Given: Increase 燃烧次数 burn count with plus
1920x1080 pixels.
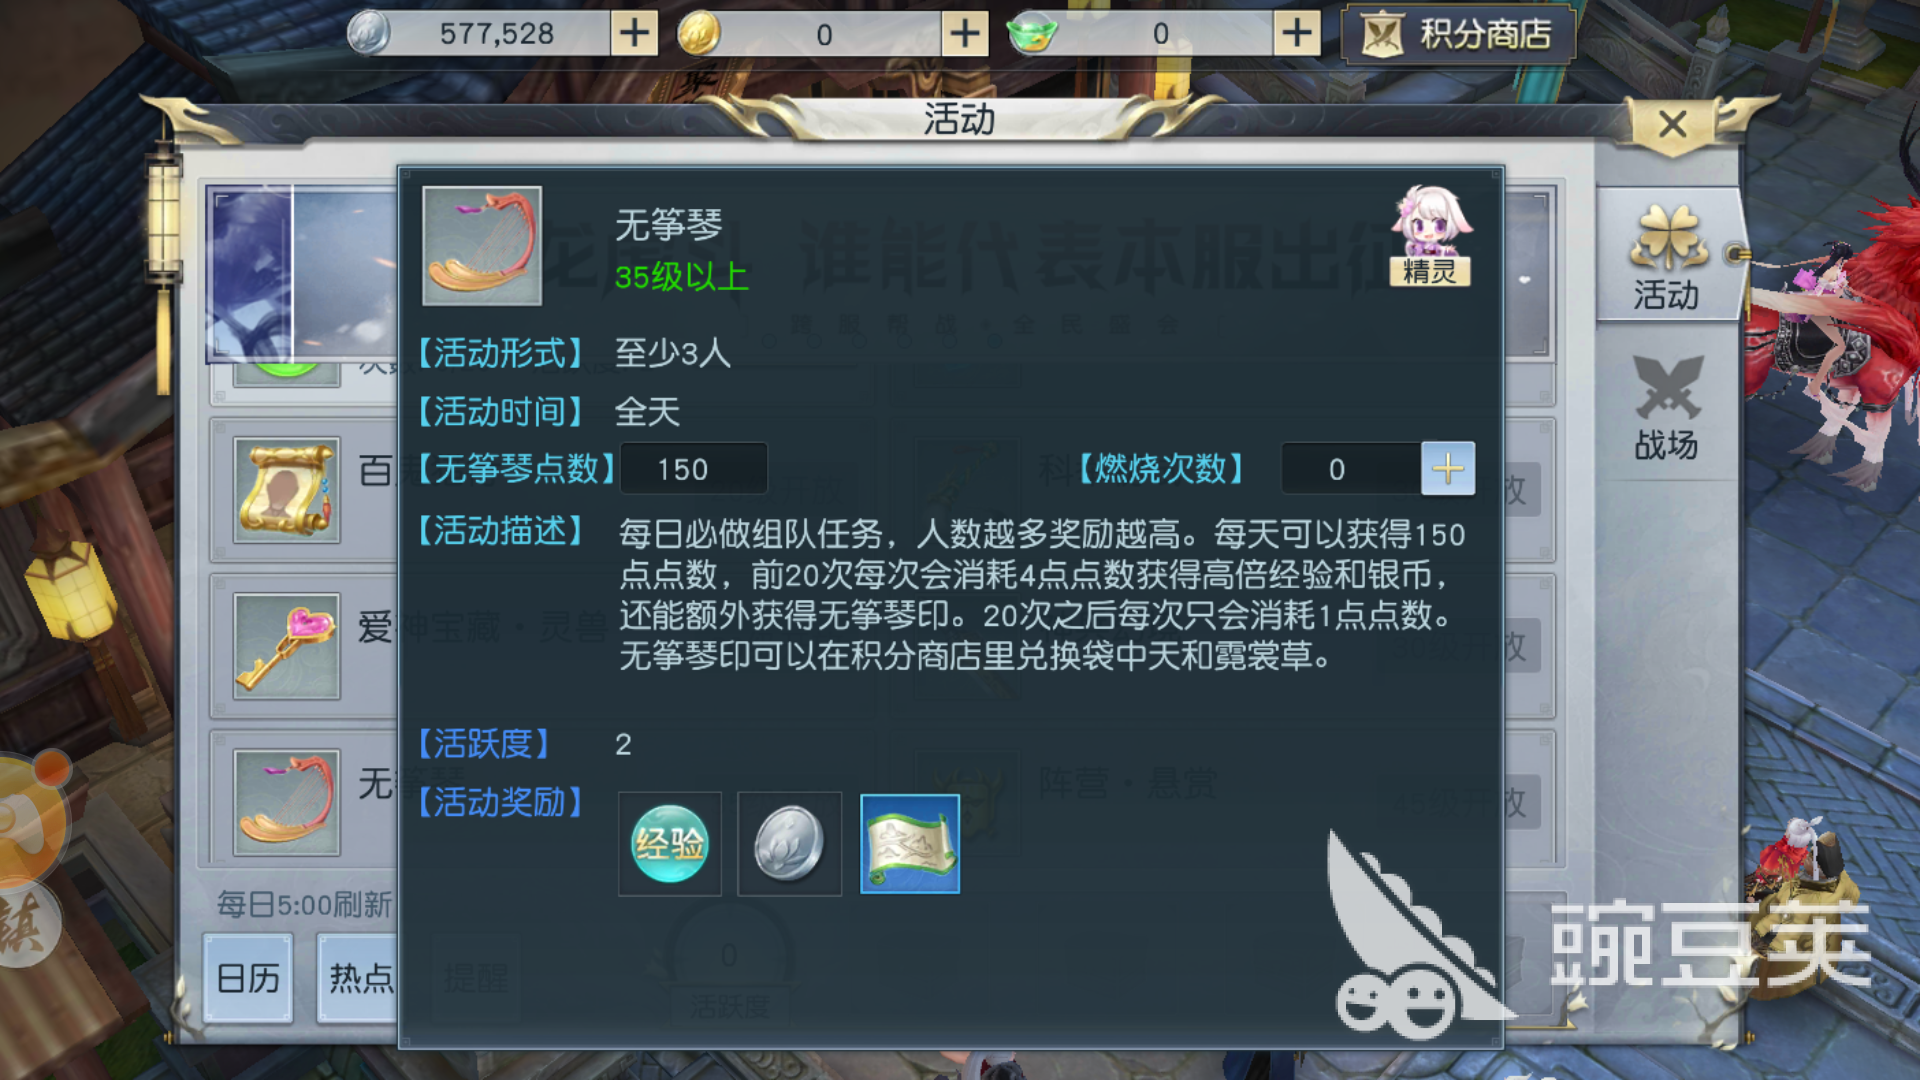Looking at the screenshot, I should coord(1448,468).
